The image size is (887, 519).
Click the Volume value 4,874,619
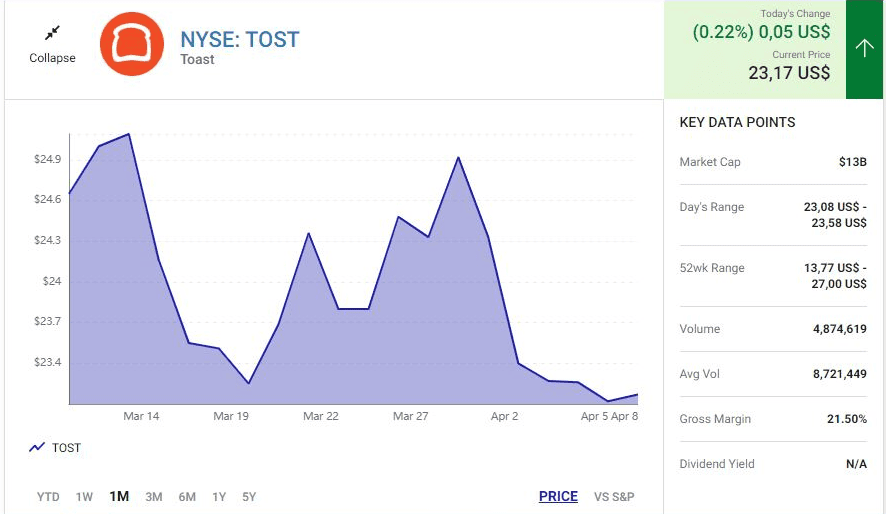839,329
